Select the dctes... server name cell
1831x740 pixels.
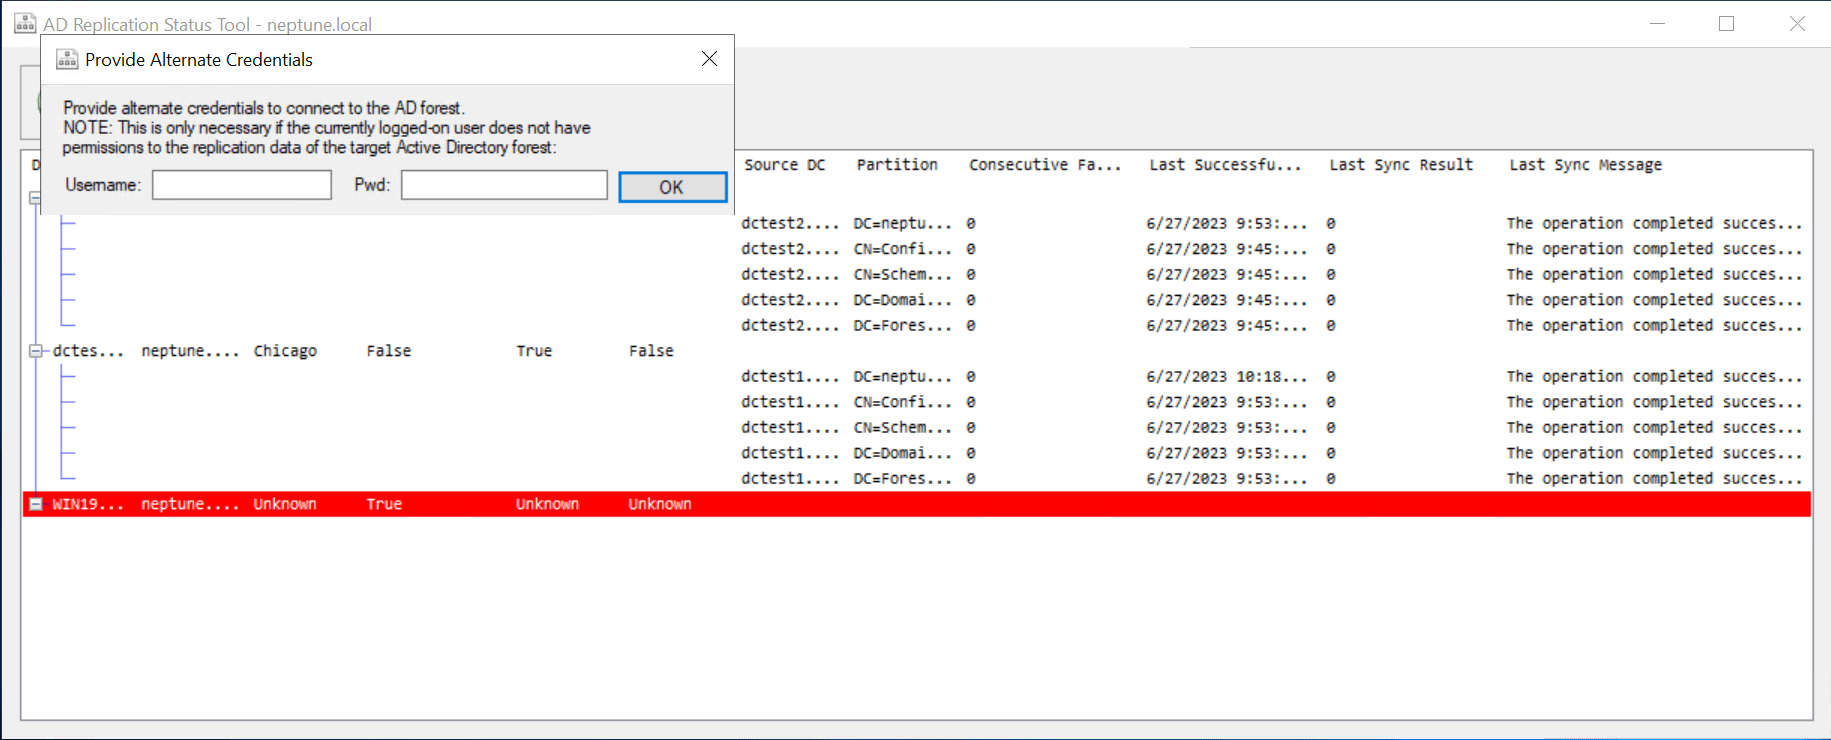[x=88, y=351]
